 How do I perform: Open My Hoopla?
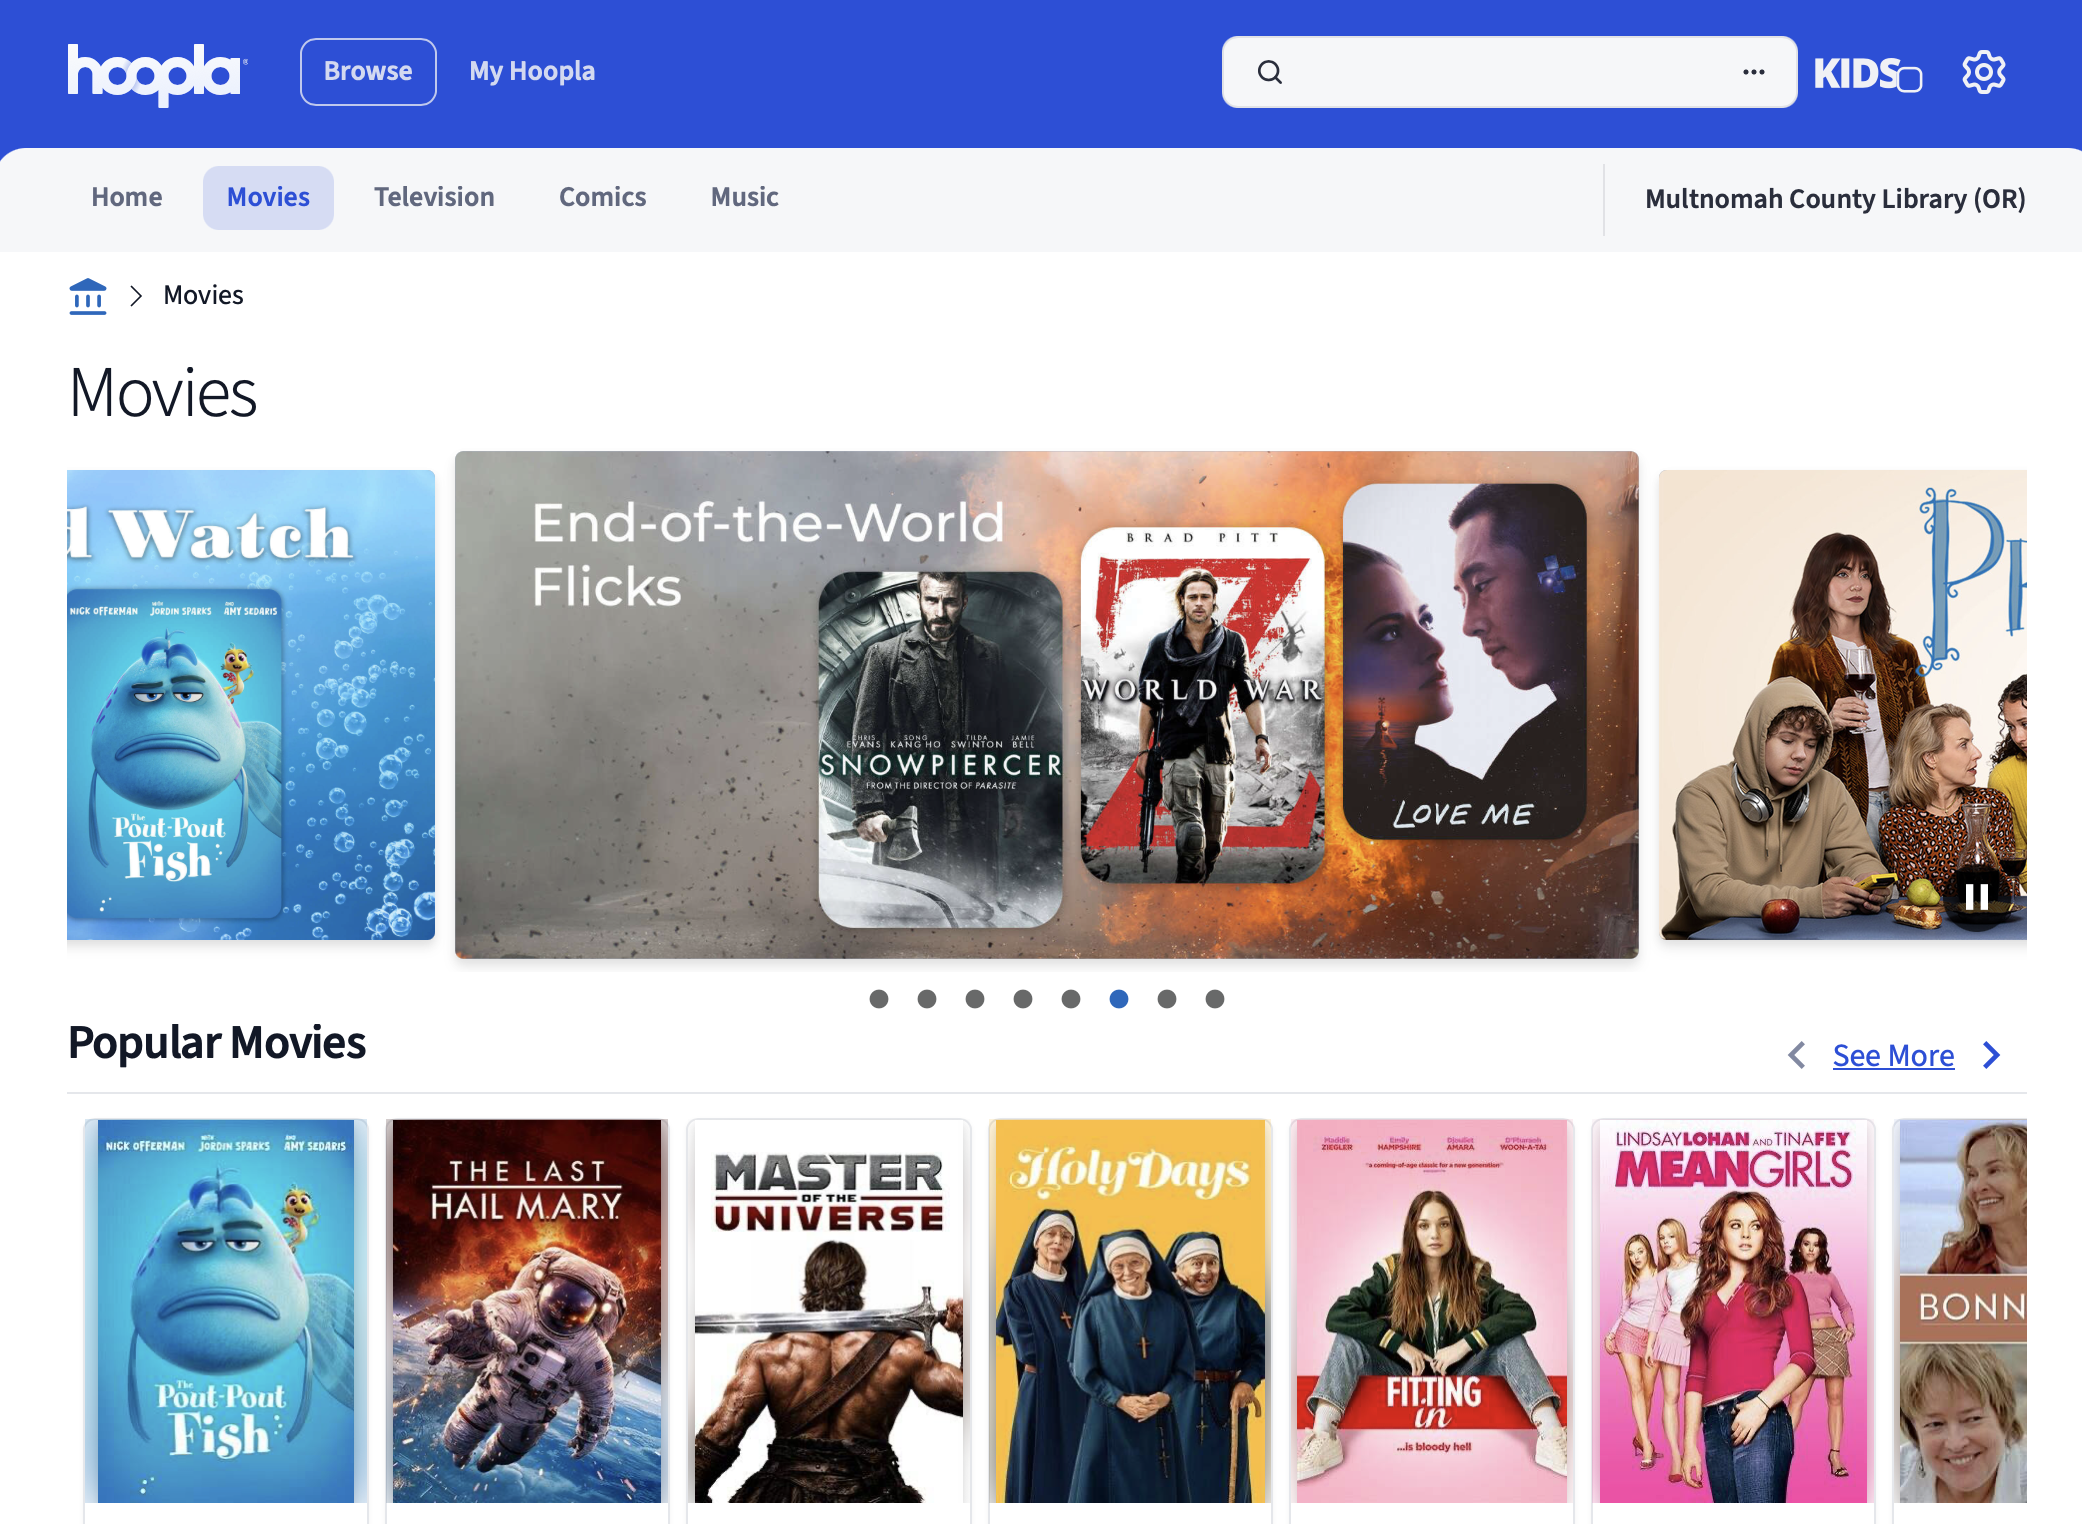click(532, 72)
